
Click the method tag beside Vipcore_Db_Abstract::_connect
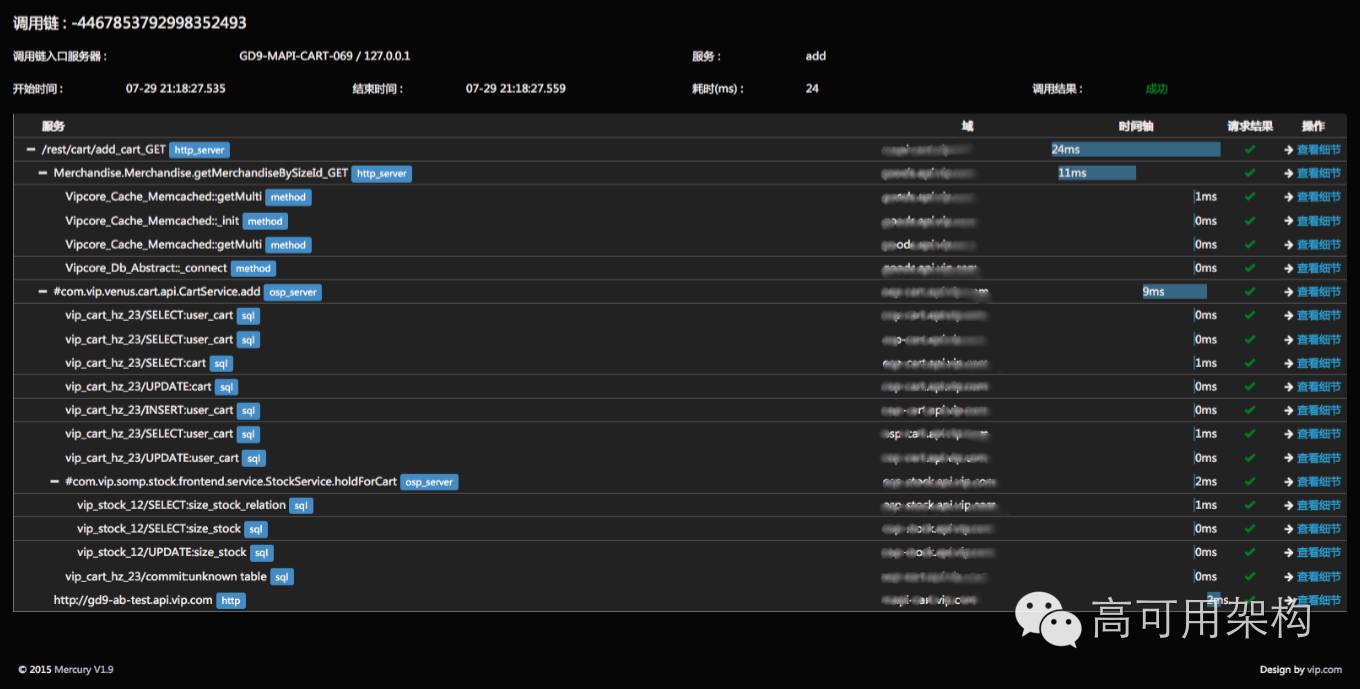coord(253,269)
